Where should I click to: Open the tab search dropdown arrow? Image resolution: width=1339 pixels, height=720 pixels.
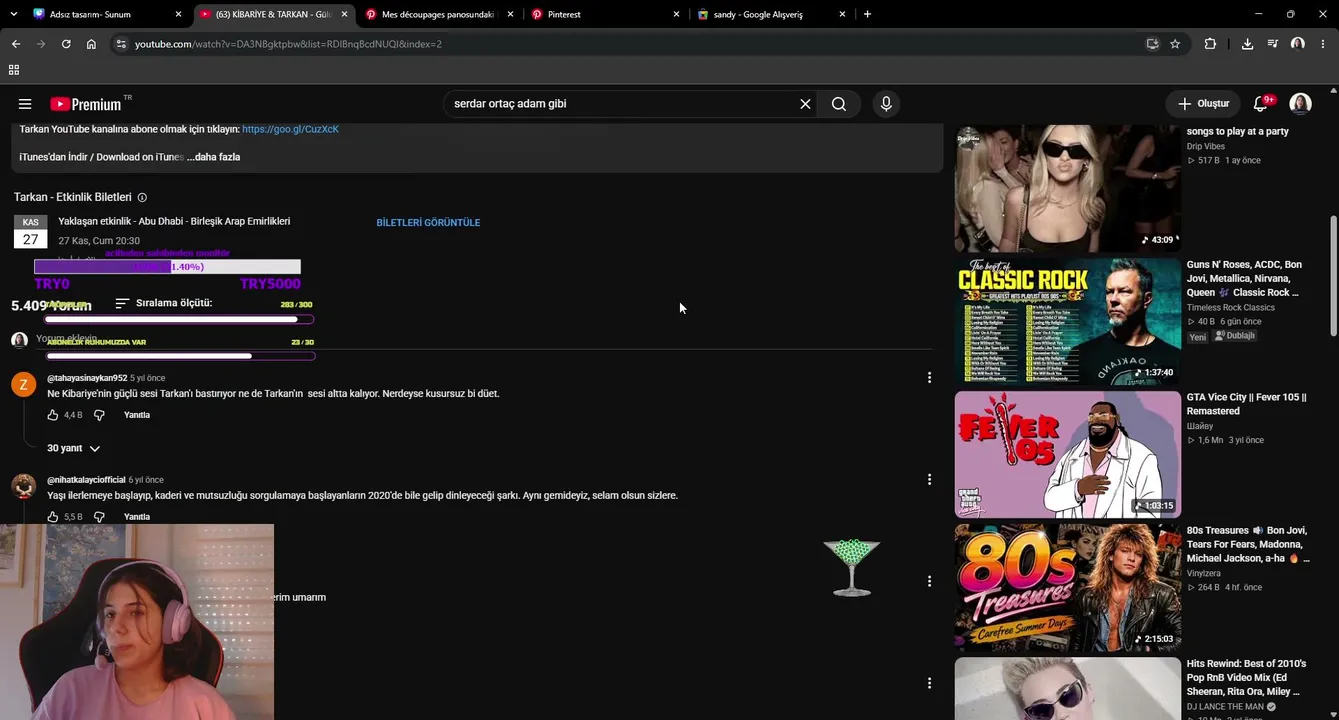(x=13, y=14)
